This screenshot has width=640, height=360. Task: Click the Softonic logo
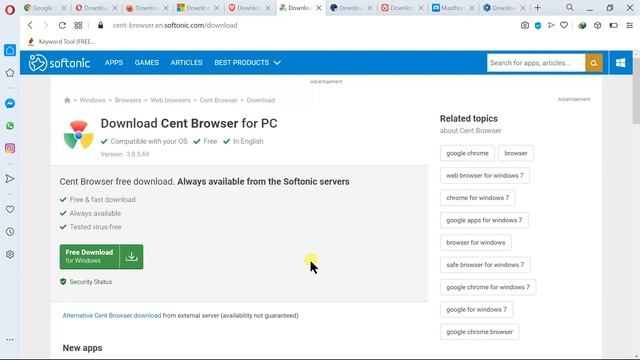59,63
